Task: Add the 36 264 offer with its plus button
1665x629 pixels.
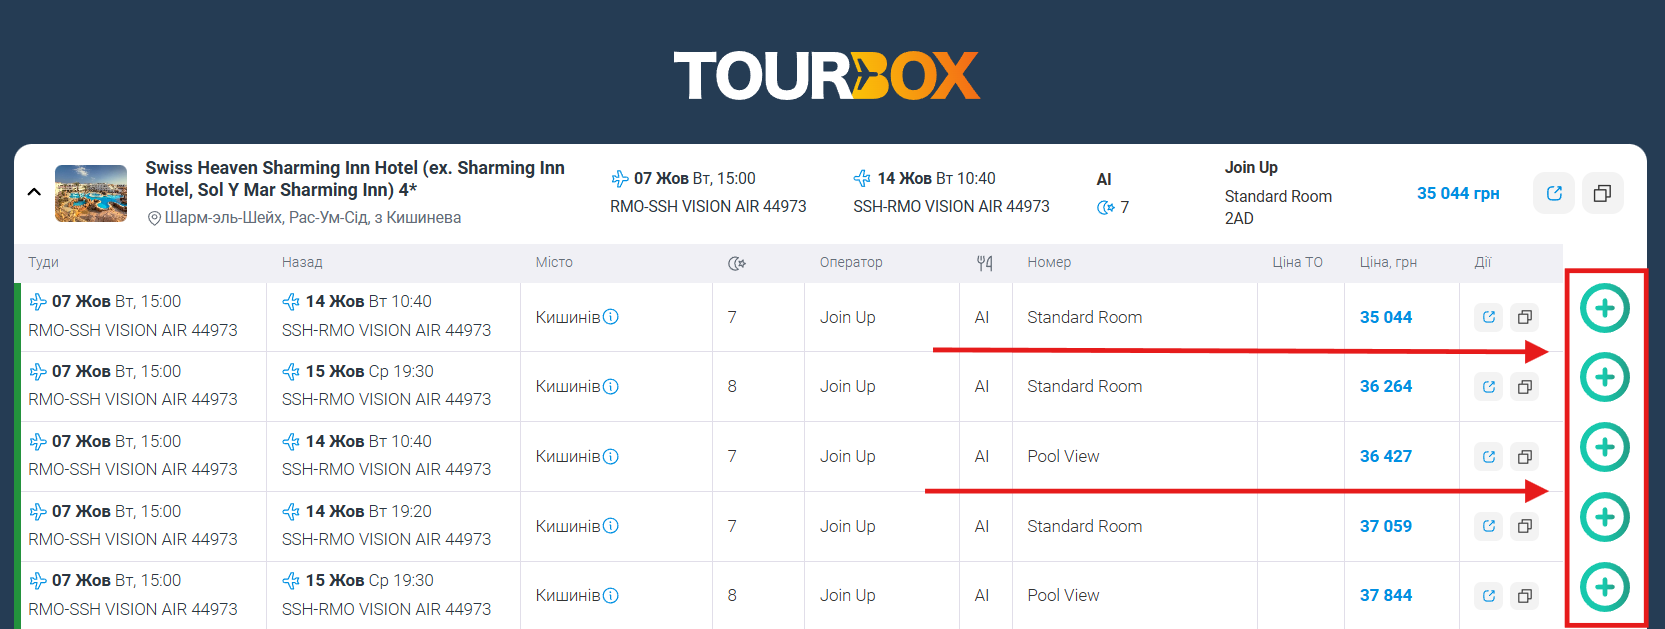Action: point(1604,377)
